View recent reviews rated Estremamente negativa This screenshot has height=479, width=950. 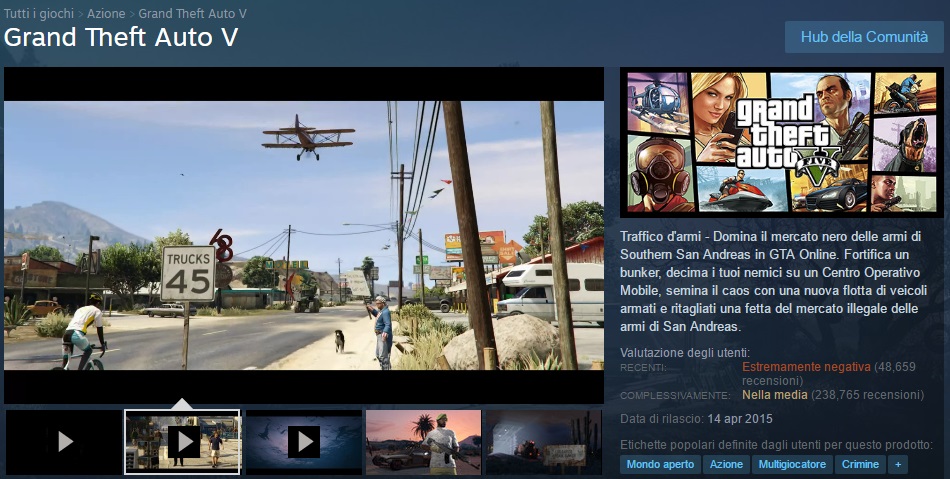(806, 367)
